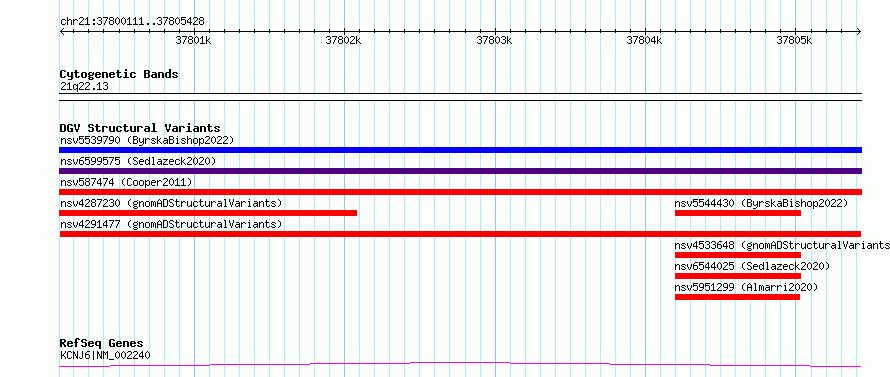Select the nsv5951299 red variant bar
The image size is (890, 377).
coord(737,297)
